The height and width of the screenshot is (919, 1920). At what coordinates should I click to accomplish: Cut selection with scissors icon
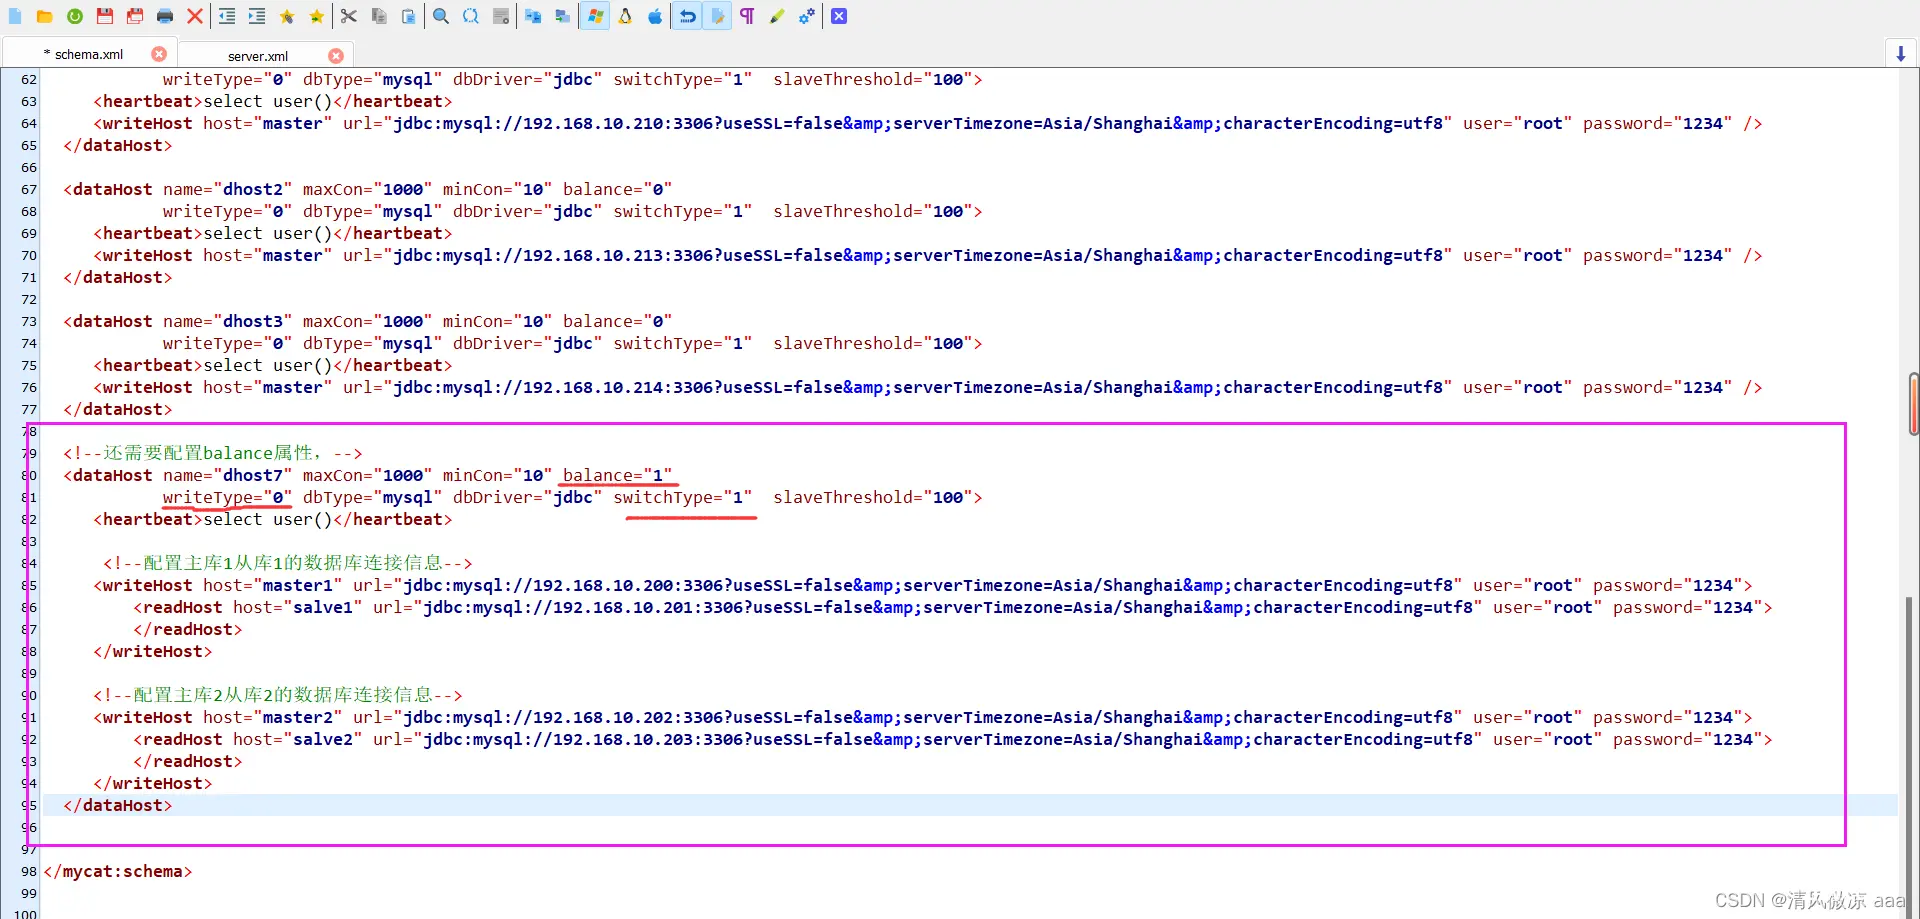[349, 16]
